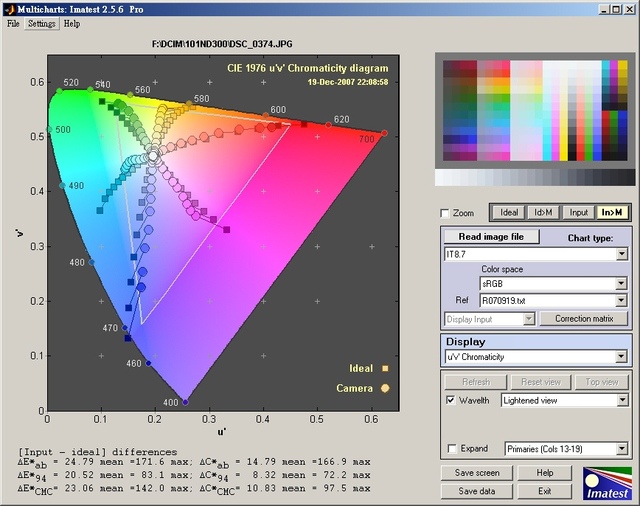
Task: Click the Multicharts title bar icon
Action: [10, 9]
